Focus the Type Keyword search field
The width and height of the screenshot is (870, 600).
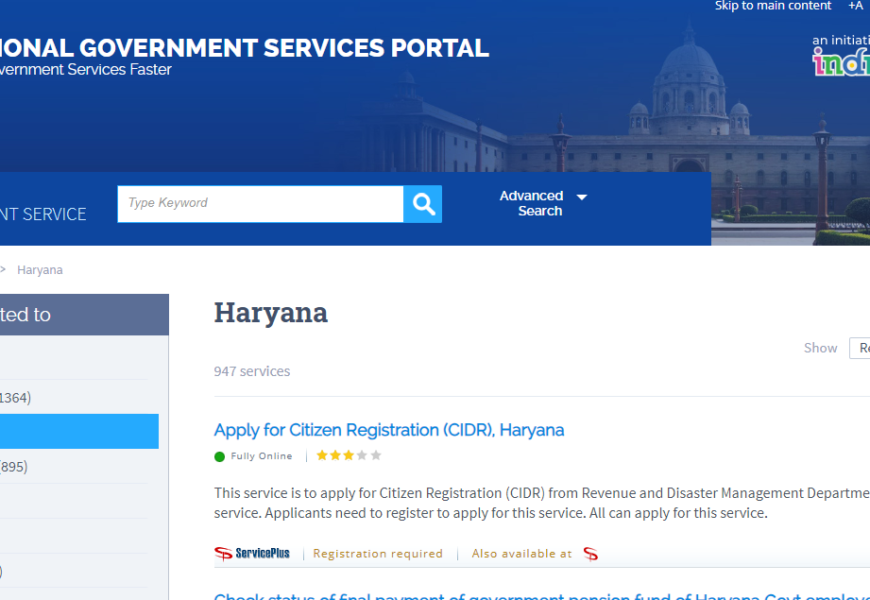pyautogui.click(x=260, y=204)
